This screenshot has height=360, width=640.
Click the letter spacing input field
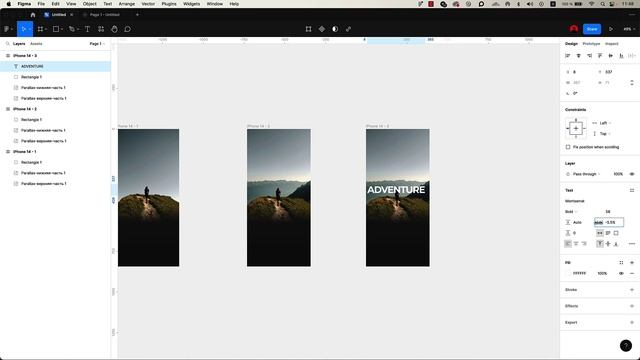point(609,222)
